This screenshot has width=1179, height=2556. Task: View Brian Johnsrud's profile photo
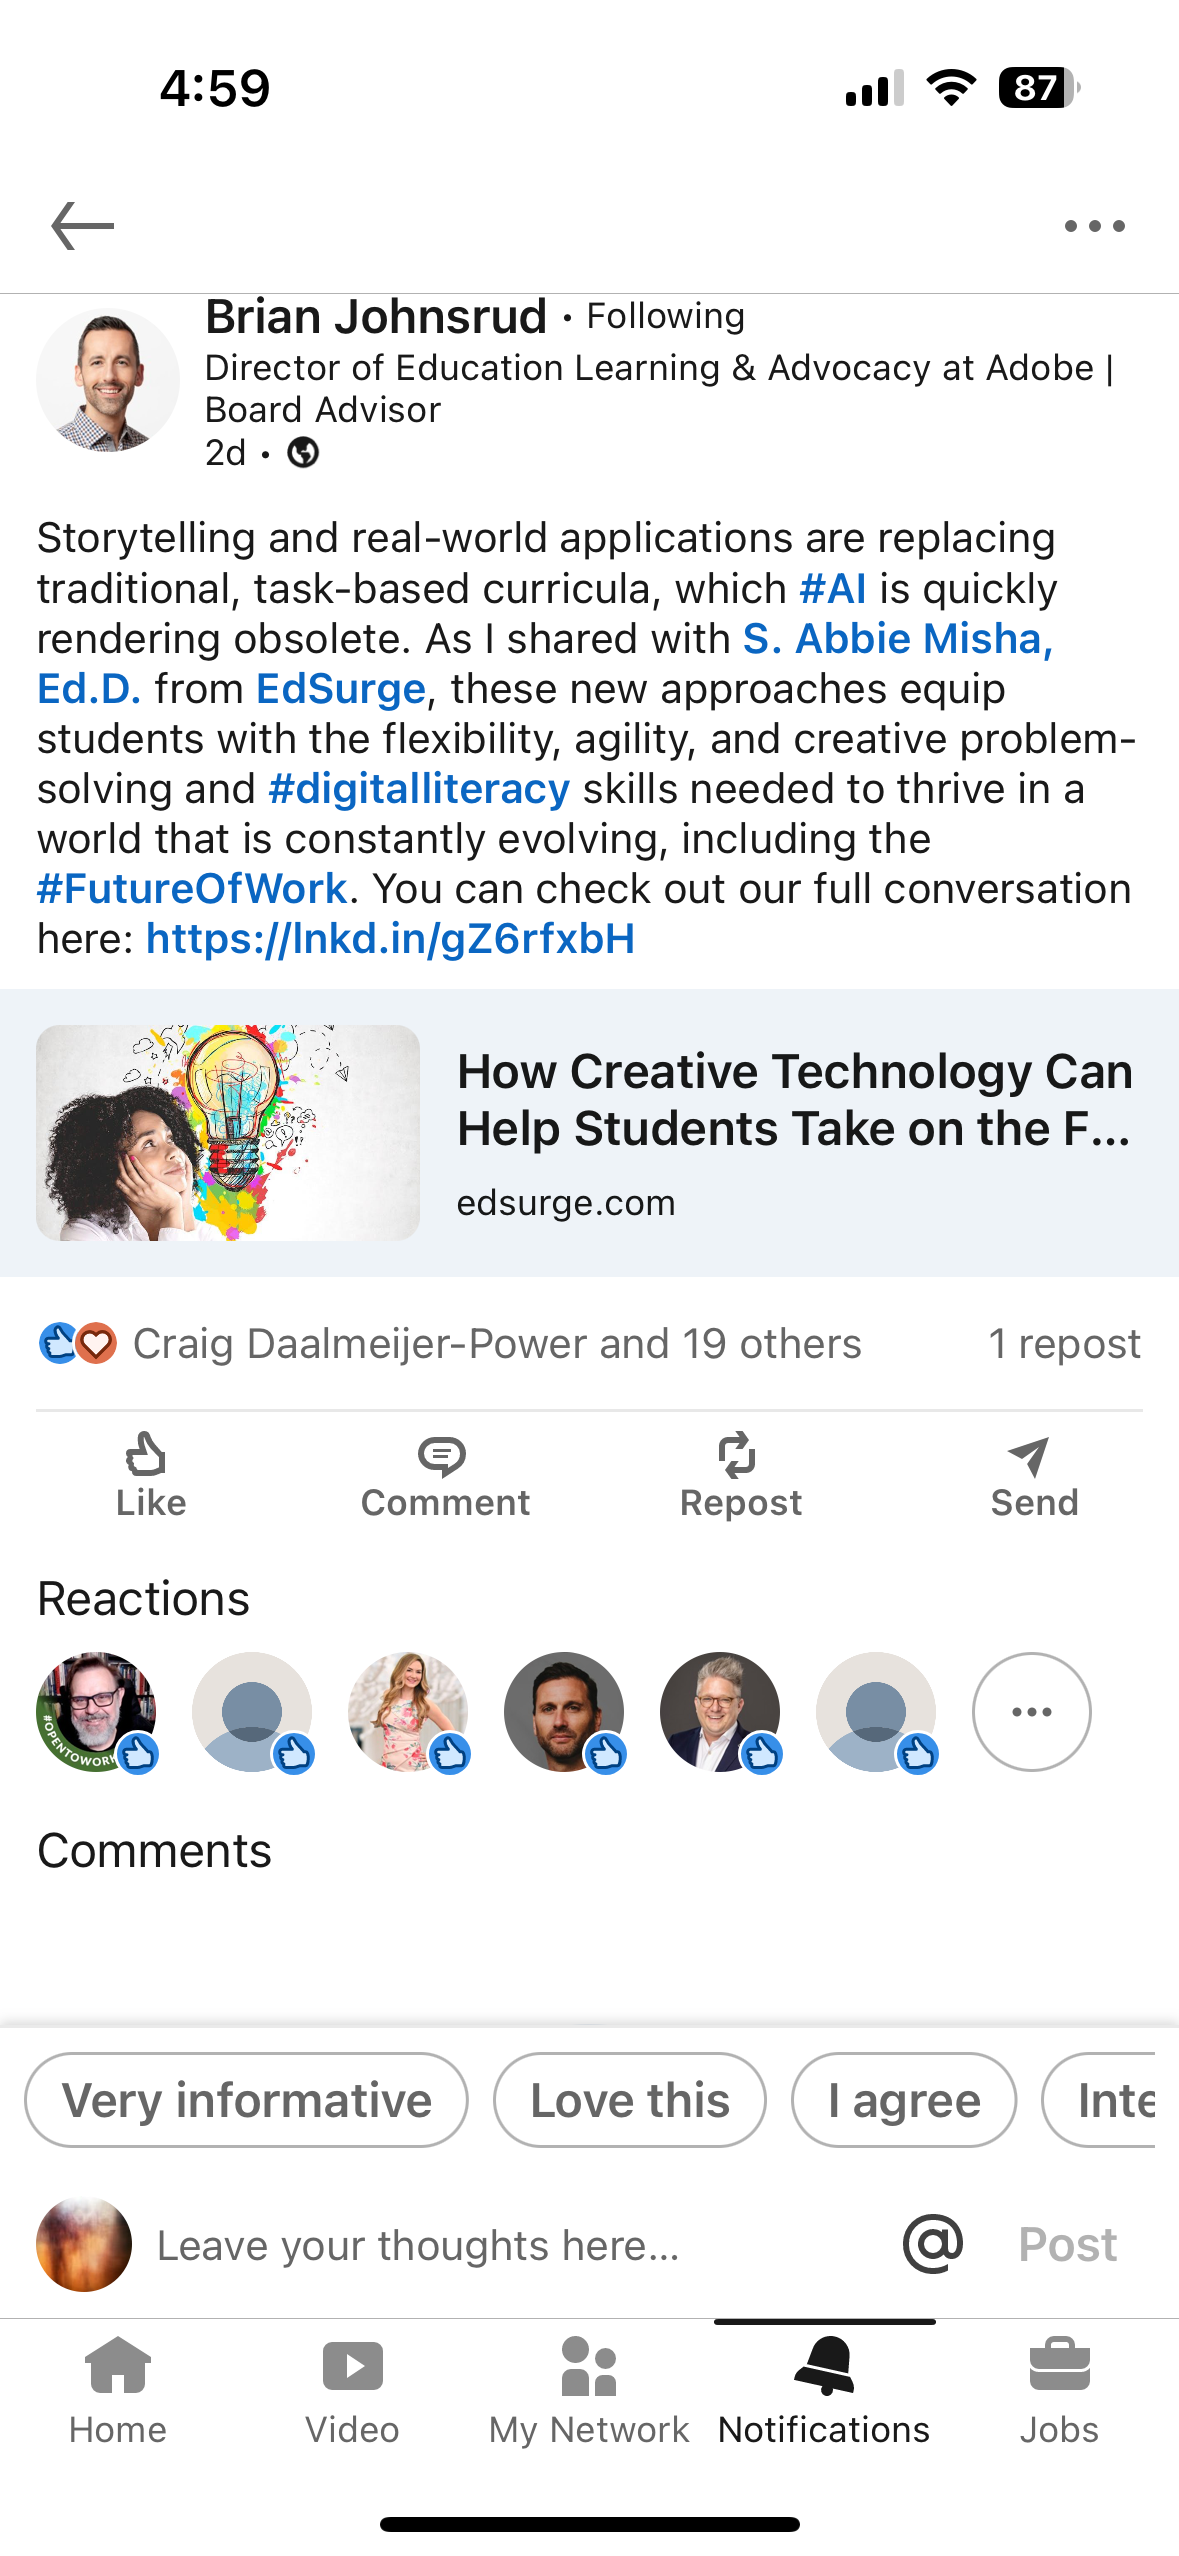coord(108,380)
